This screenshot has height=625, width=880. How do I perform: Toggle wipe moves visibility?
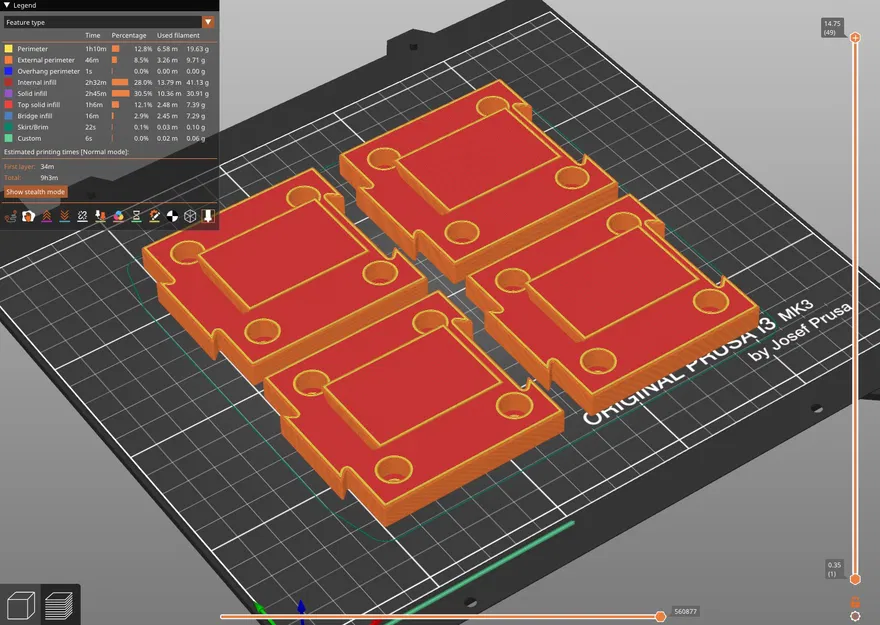(82, 215)
